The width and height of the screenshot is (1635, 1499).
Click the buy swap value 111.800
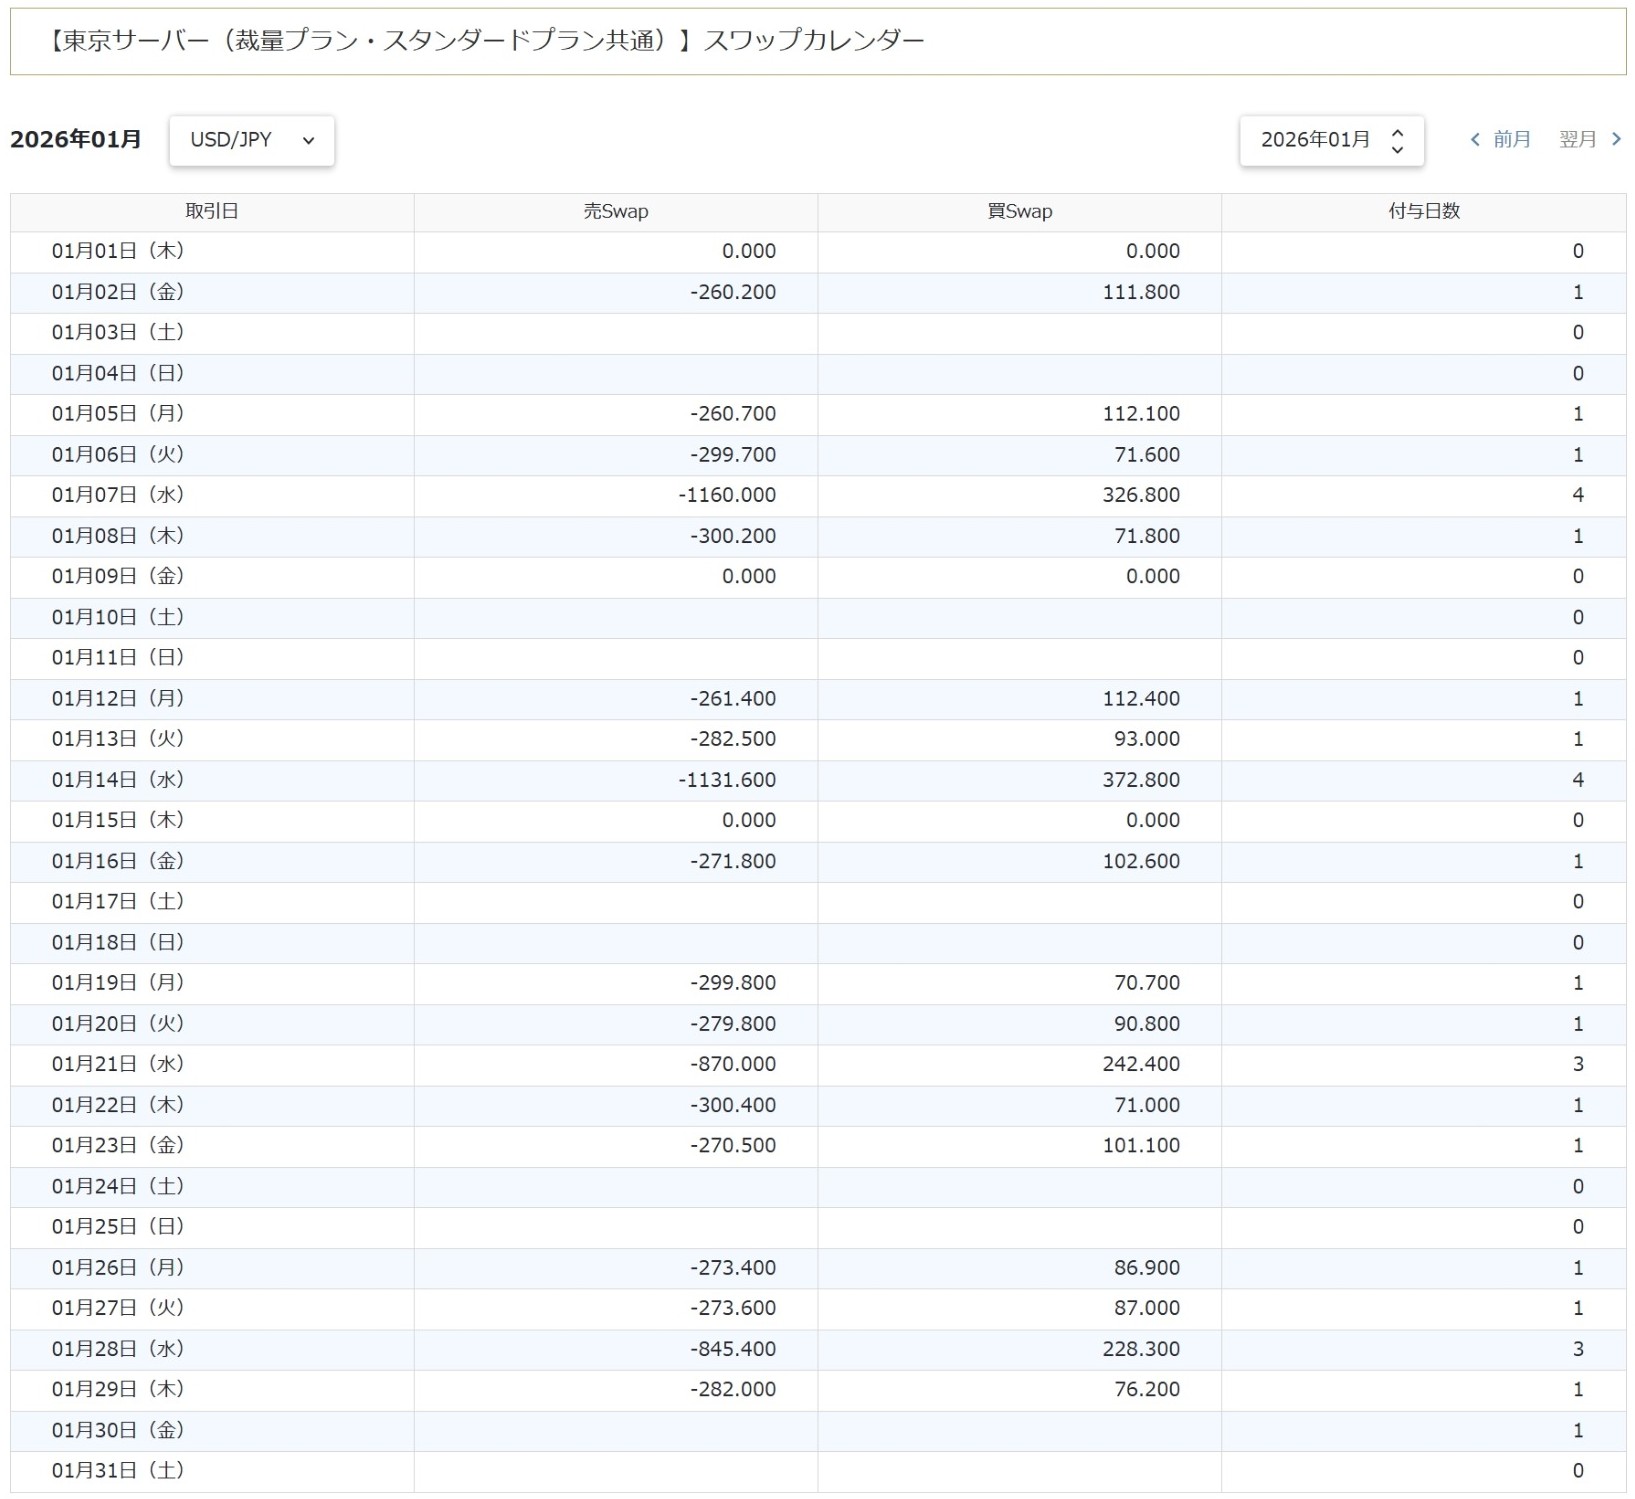click(x=1141, y=292)
